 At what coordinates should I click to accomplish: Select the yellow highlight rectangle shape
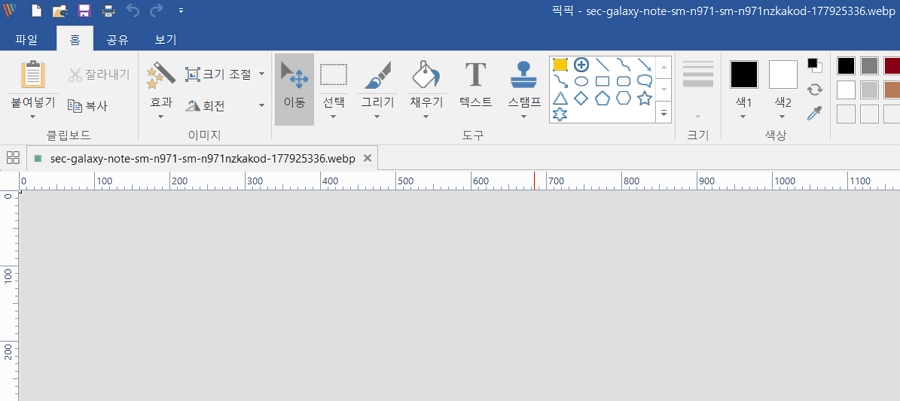(560, 65)
